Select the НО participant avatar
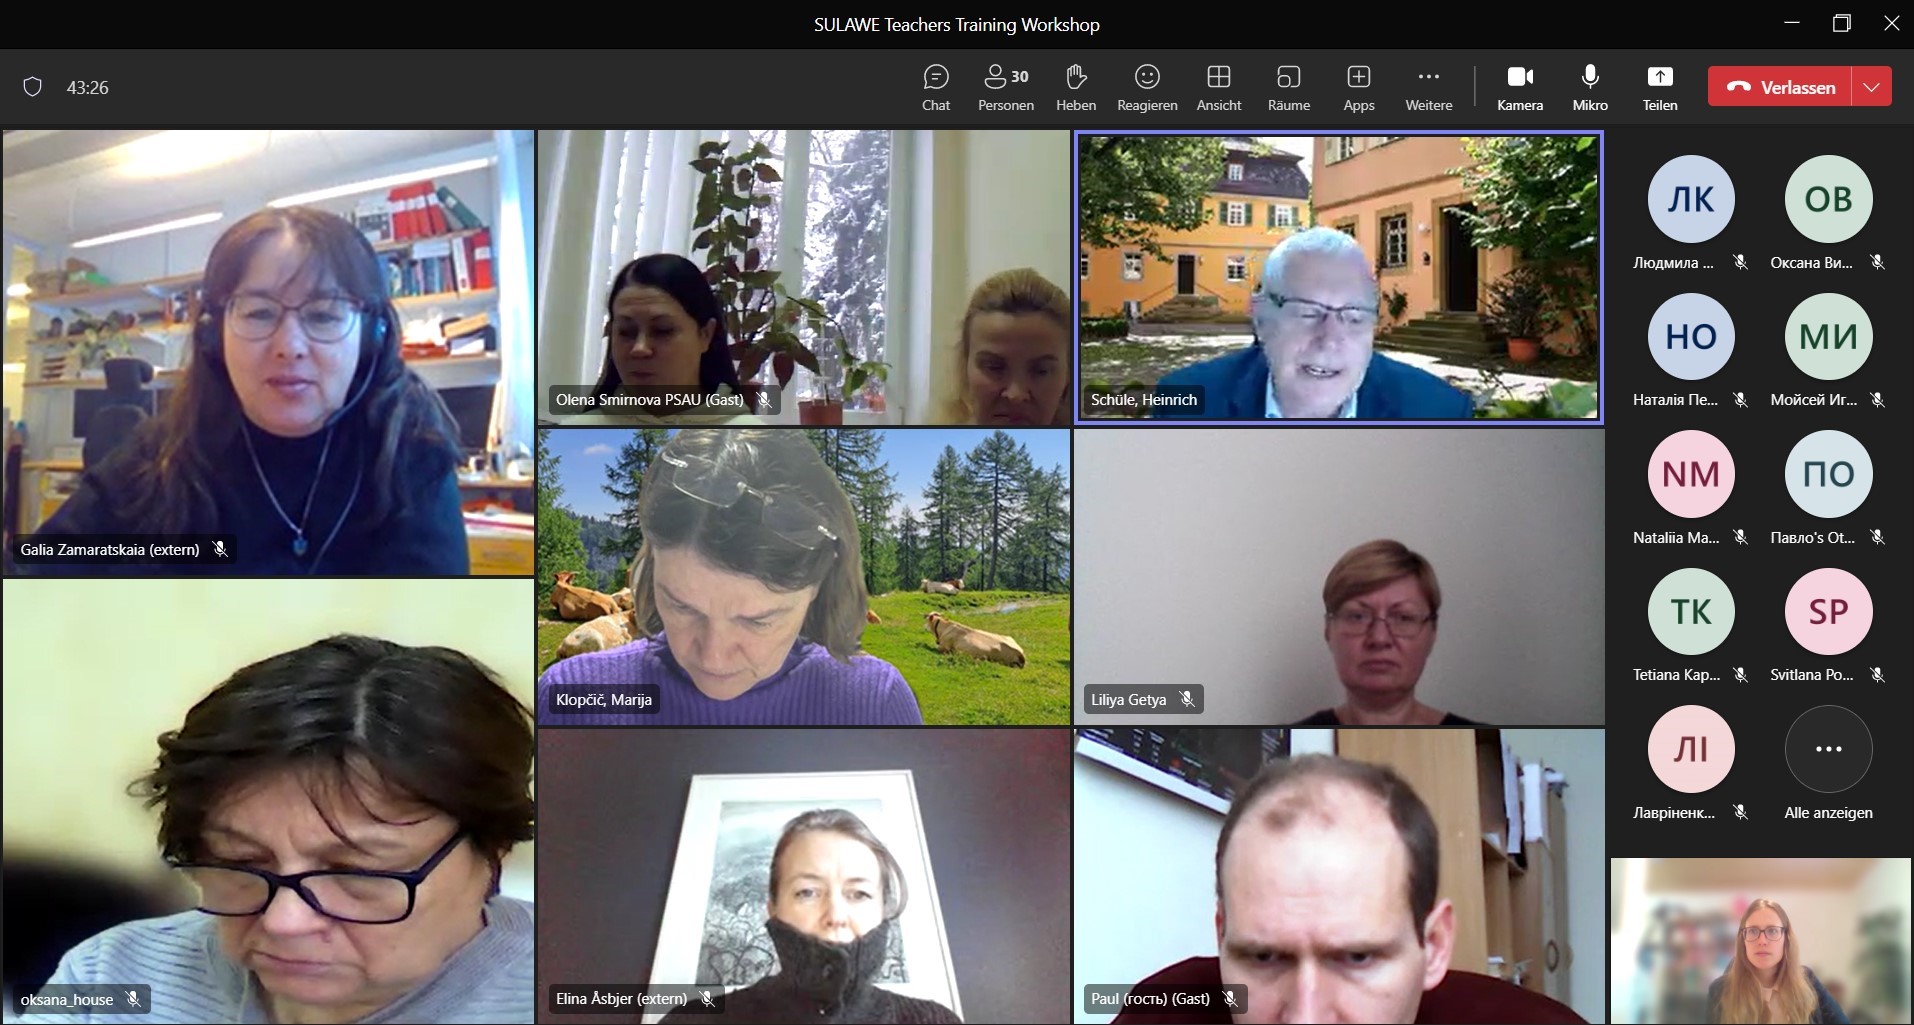This screenshot has width=1914, height=1025. click(x=1691, y=336)
